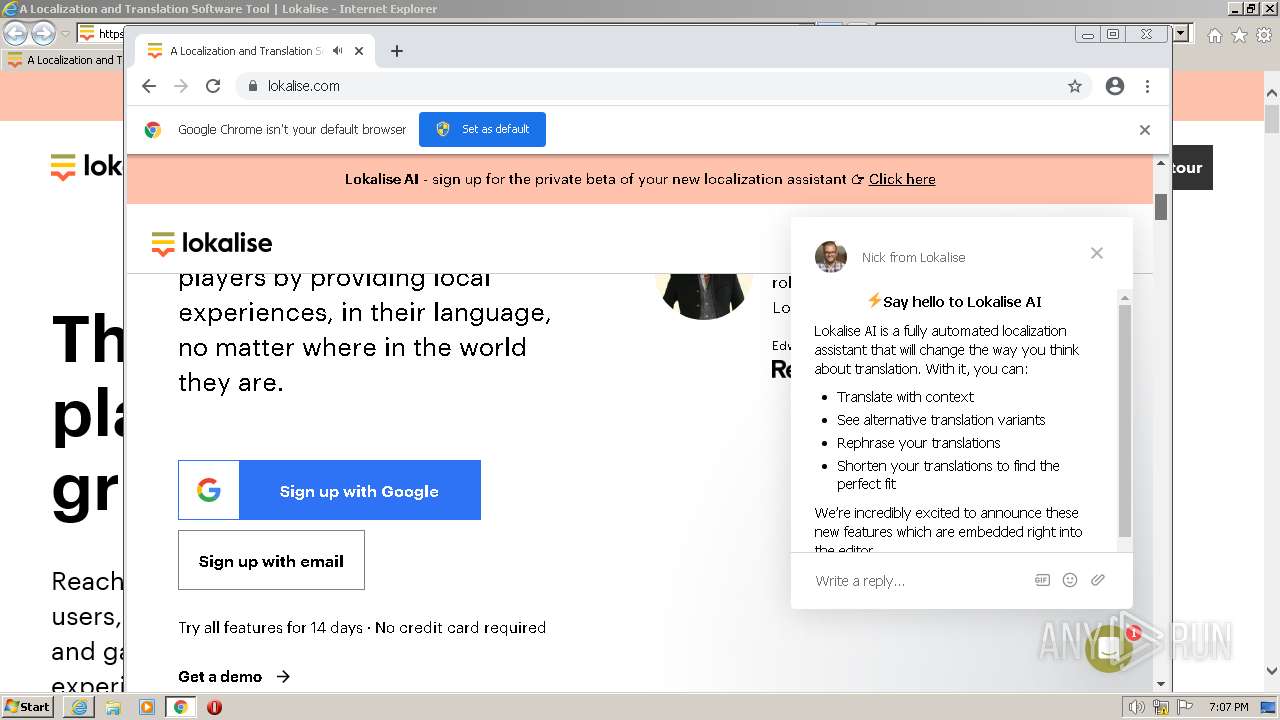Click the red shield taskbar icon
This screenshot has height=720, width=1280.
[x=214, y=707]
